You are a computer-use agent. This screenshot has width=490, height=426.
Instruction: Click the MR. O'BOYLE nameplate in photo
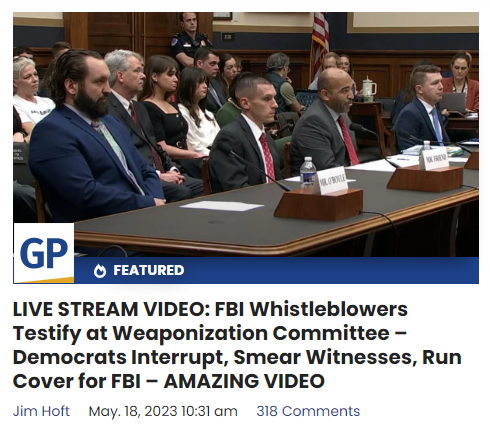click(x=333, y=181)
